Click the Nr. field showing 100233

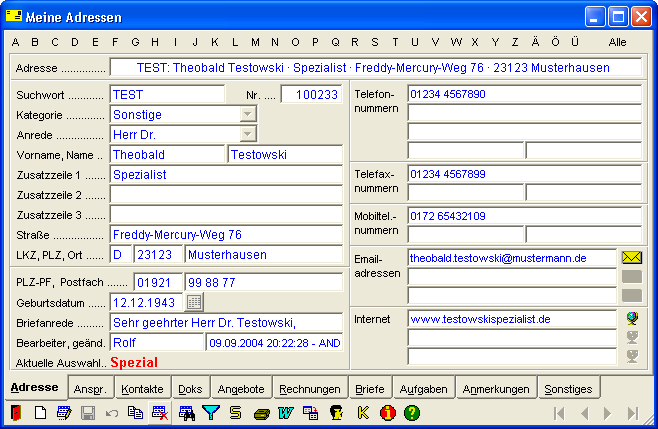(x=311, y=94)
